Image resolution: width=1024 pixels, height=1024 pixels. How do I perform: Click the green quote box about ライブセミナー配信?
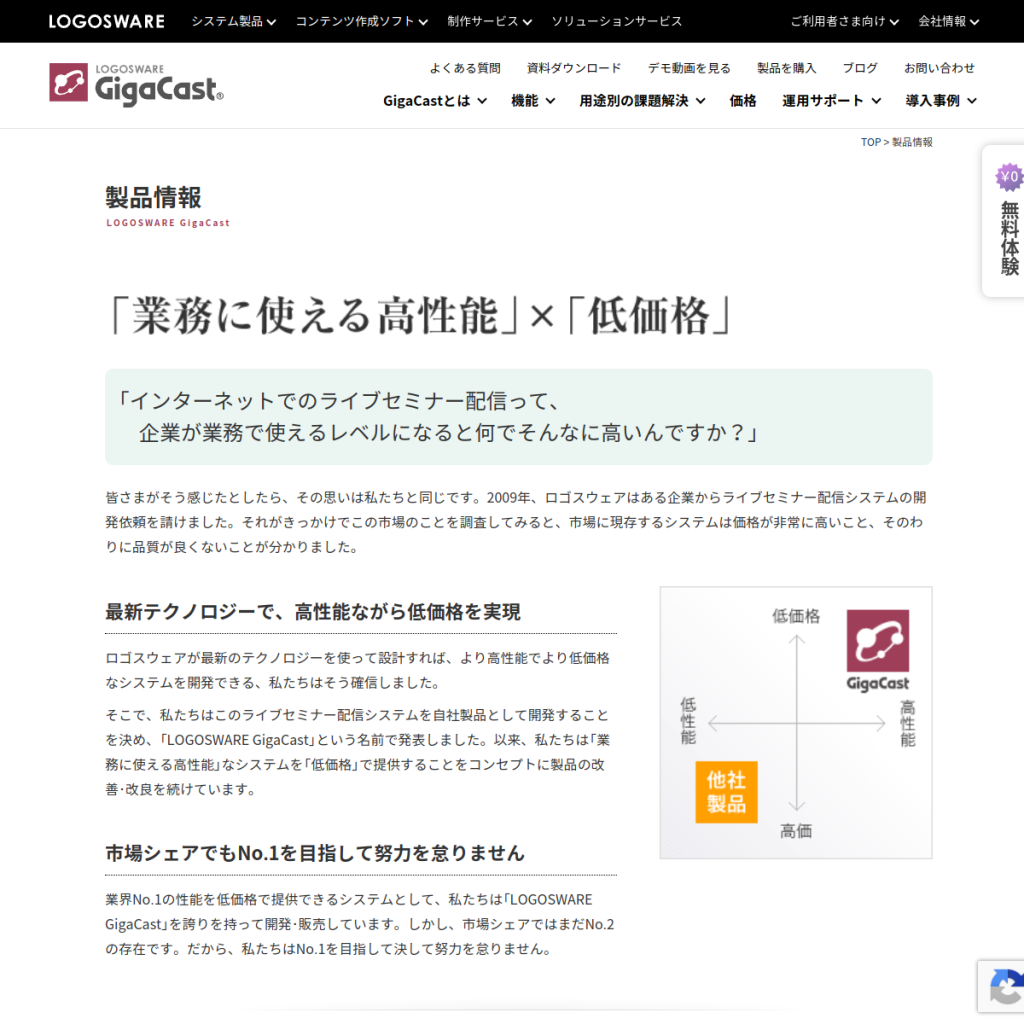tap(519, 417)
